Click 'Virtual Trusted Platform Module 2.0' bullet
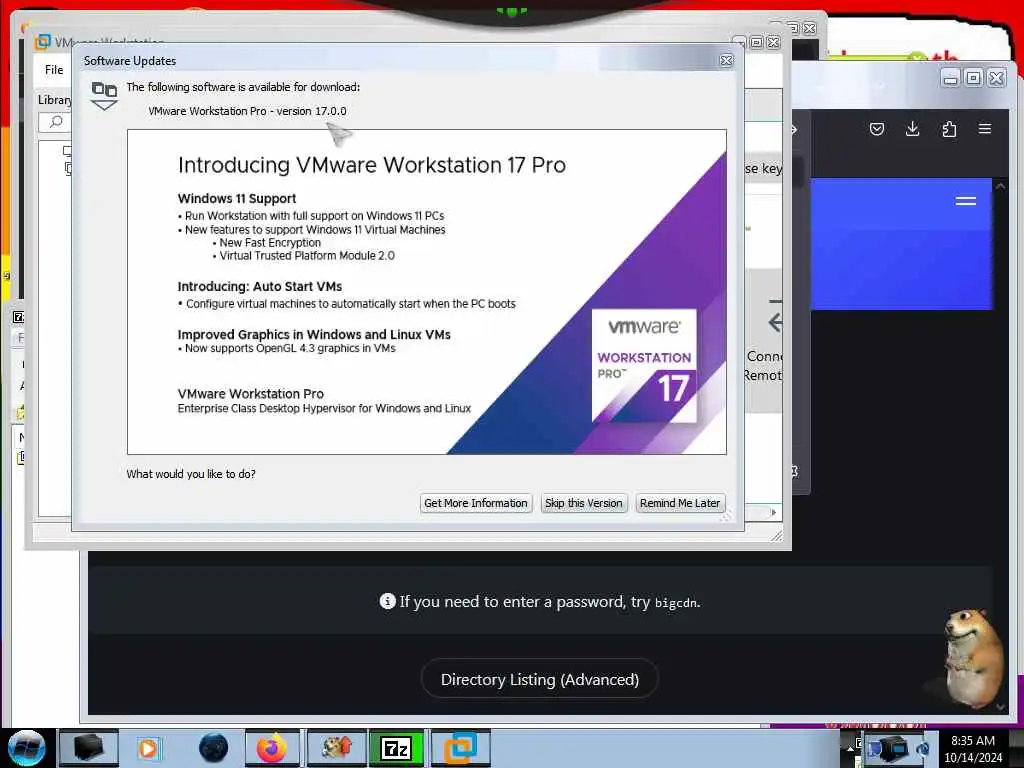 pyautogui.click(x=307, y=255)
